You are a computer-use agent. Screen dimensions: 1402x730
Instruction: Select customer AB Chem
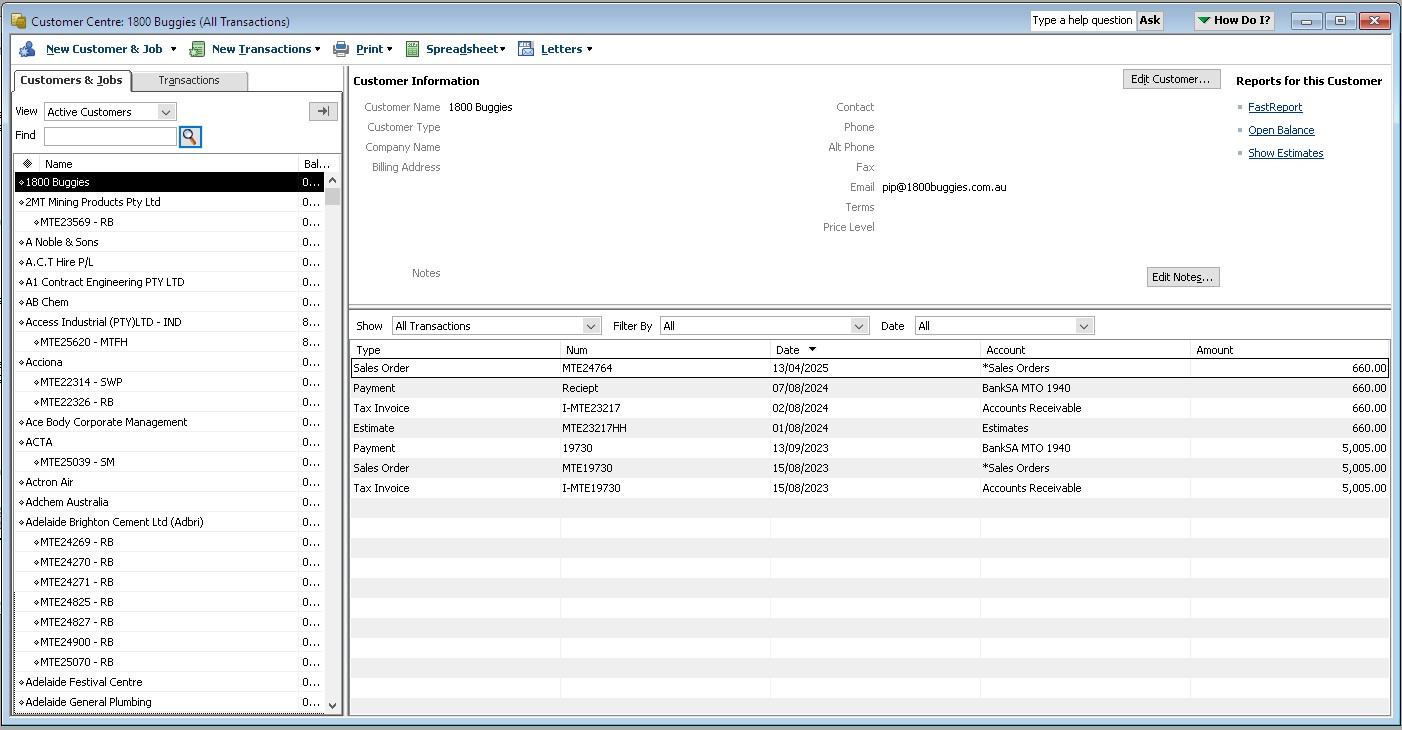(169, 302)
